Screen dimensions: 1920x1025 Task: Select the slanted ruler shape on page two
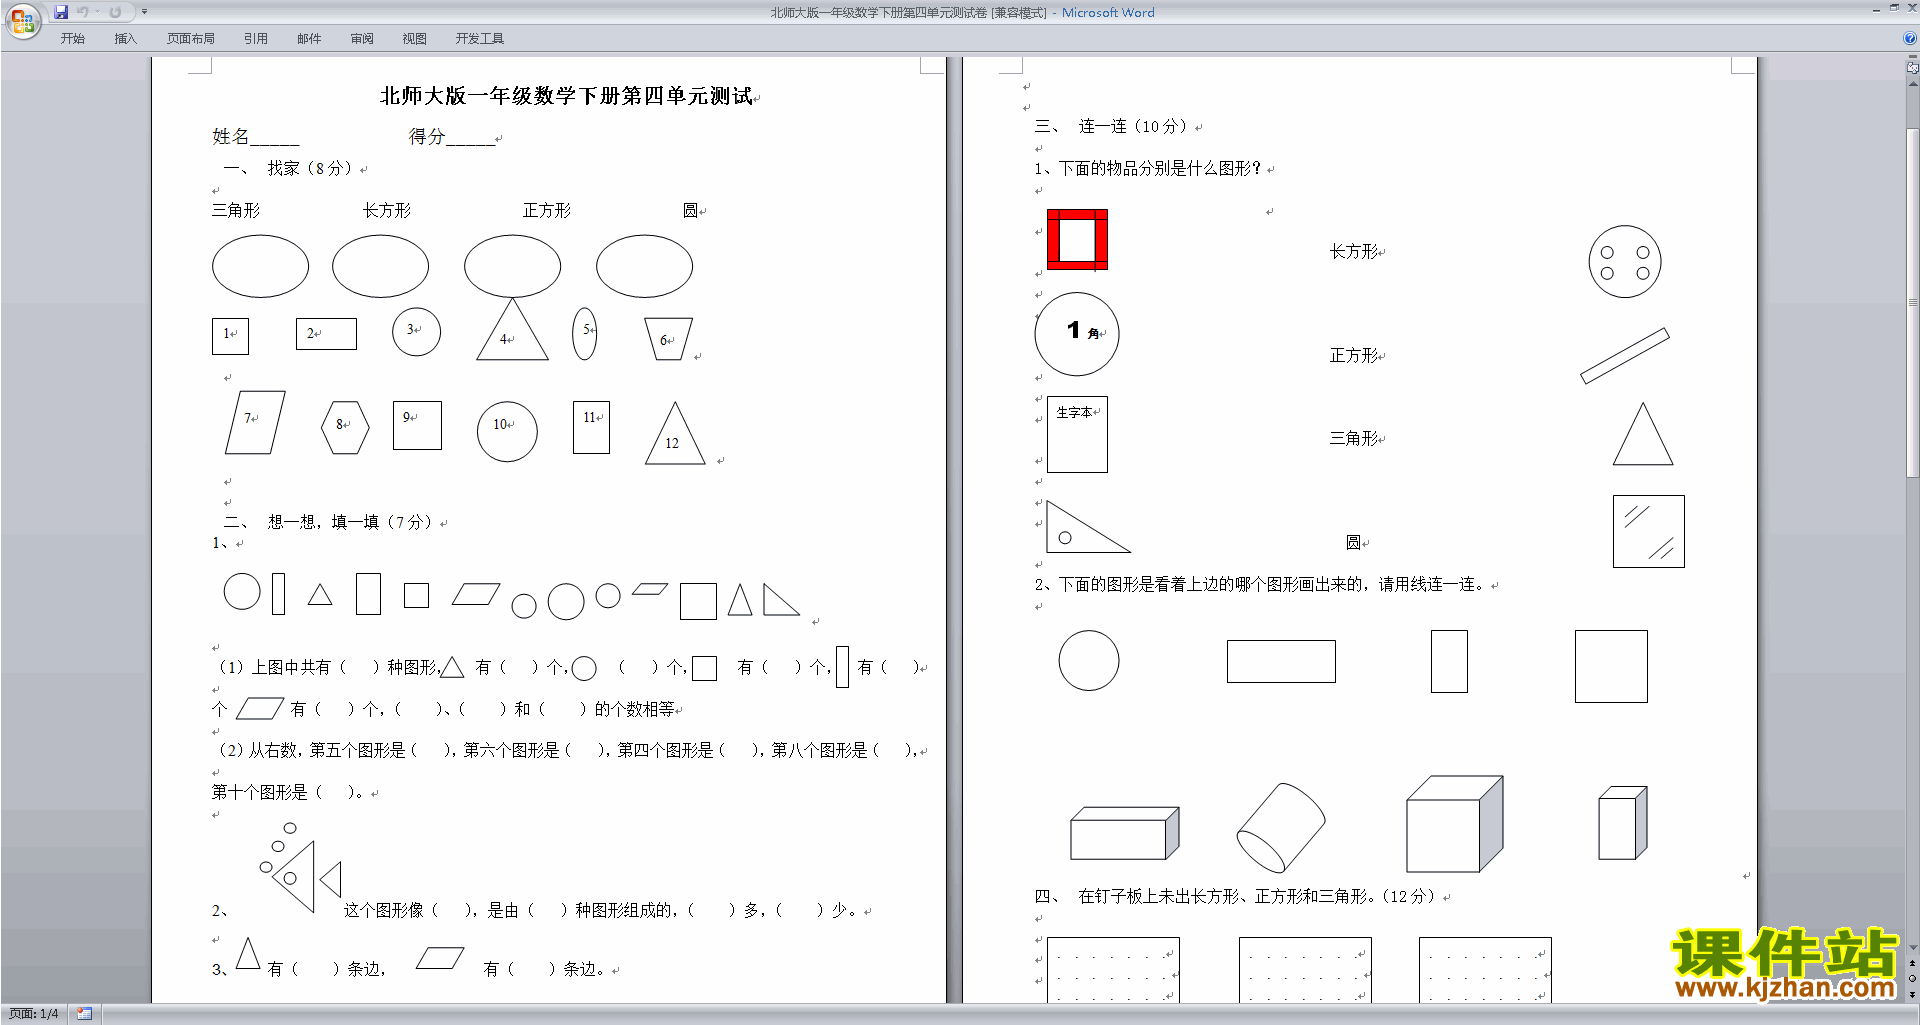click(x=1625, y=356)
